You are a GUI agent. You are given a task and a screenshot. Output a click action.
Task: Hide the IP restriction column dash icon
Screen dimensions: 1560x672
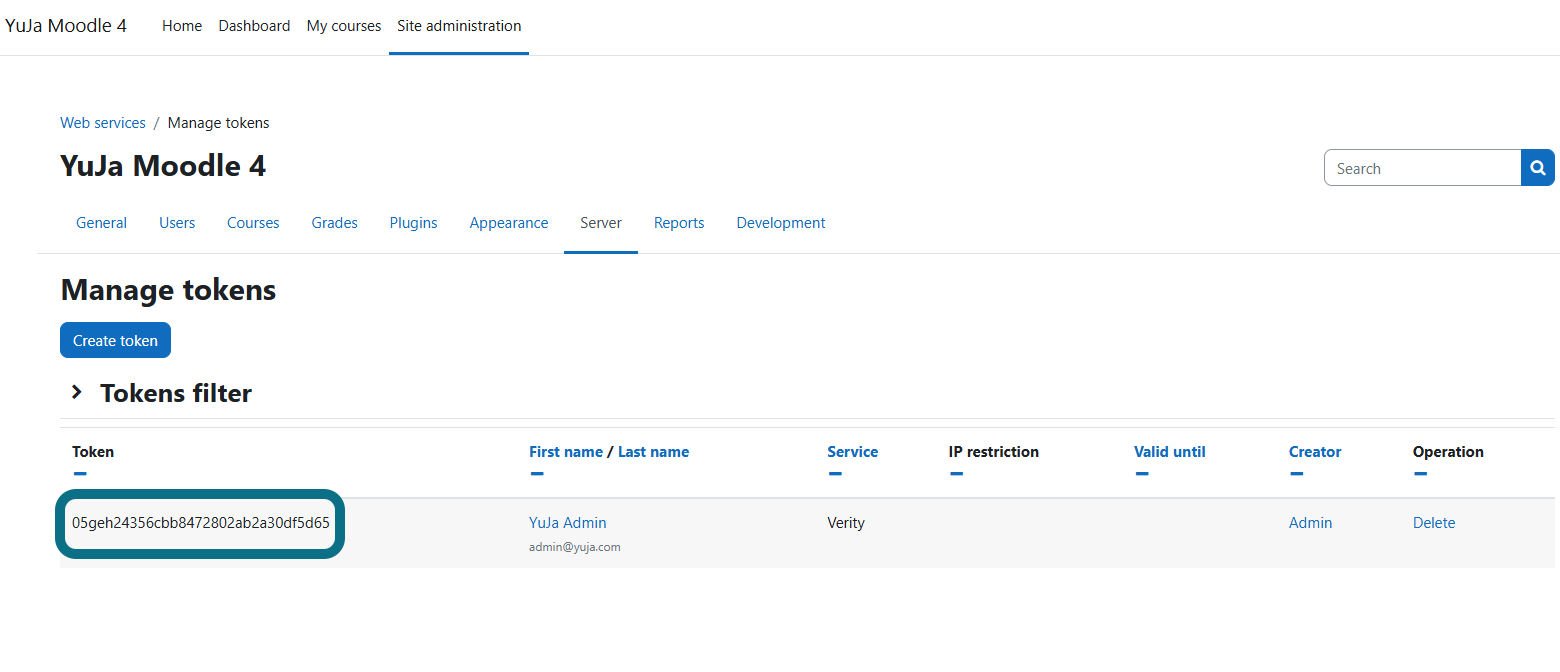(x=956, y=473)
